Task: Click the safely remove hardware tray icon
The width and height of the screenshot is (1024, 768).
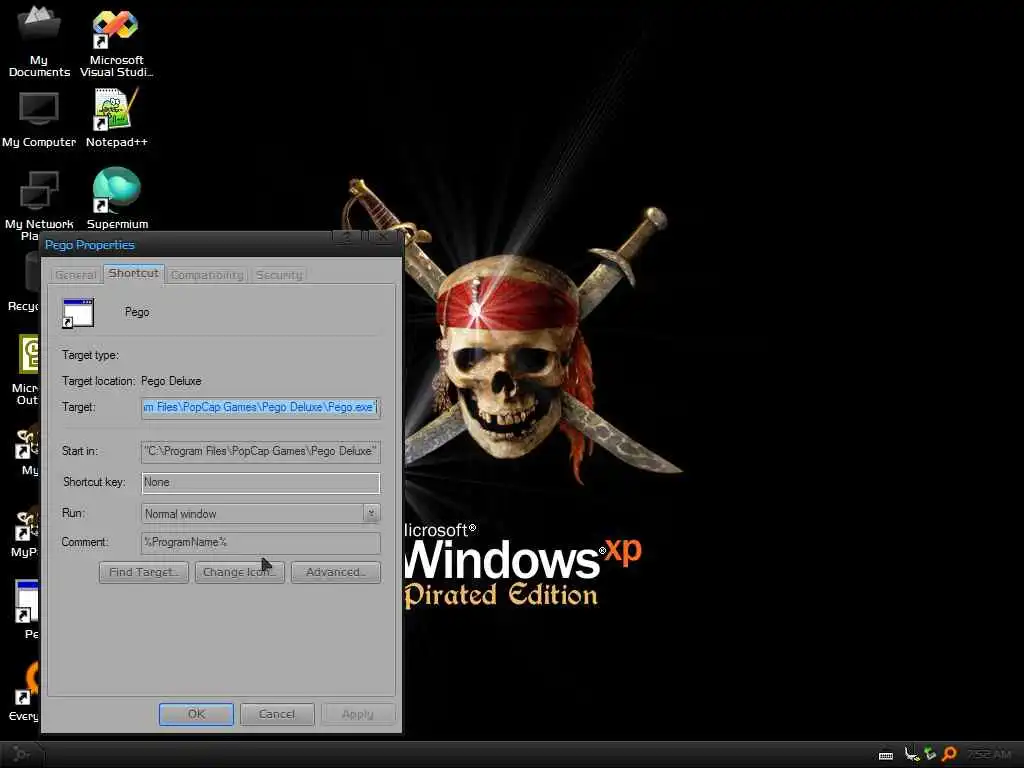Action: (930, 754)
